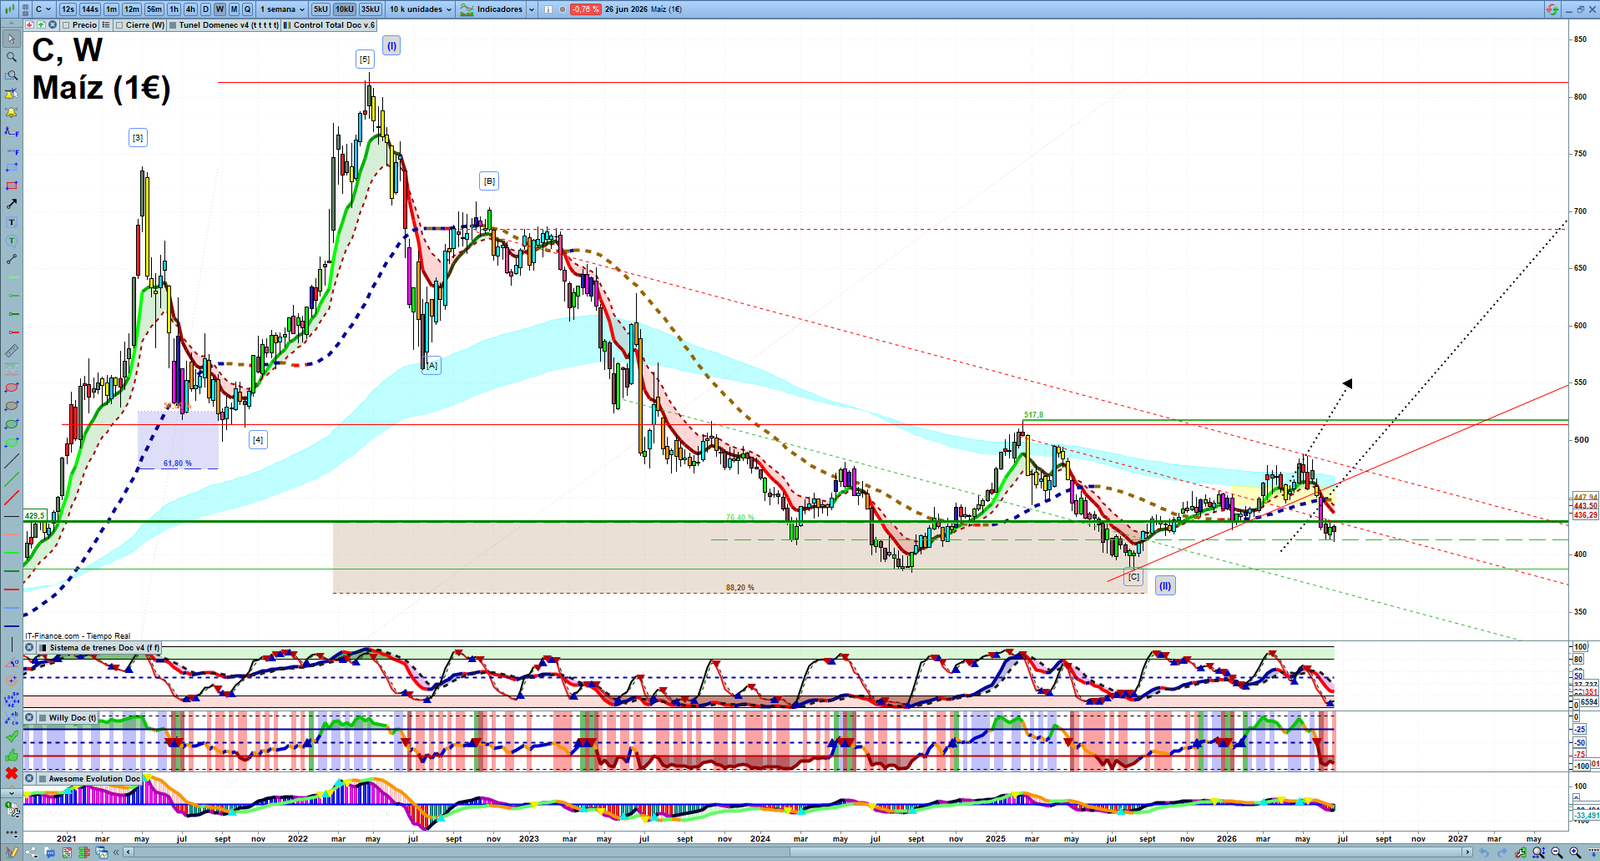Click the green thumbs-up icon

click(11, 755)
